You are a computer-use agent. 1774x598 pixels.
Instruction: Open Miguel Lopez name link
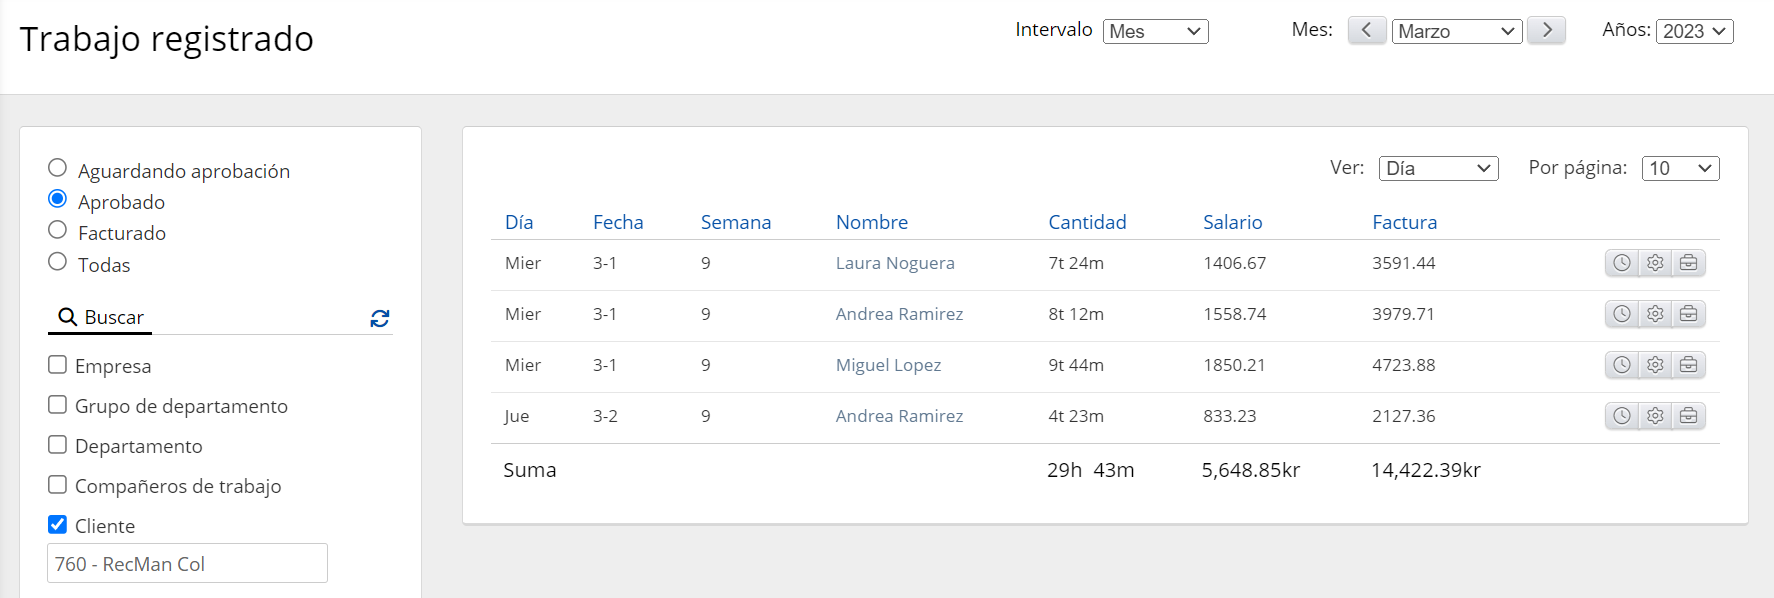pos(888,365)
